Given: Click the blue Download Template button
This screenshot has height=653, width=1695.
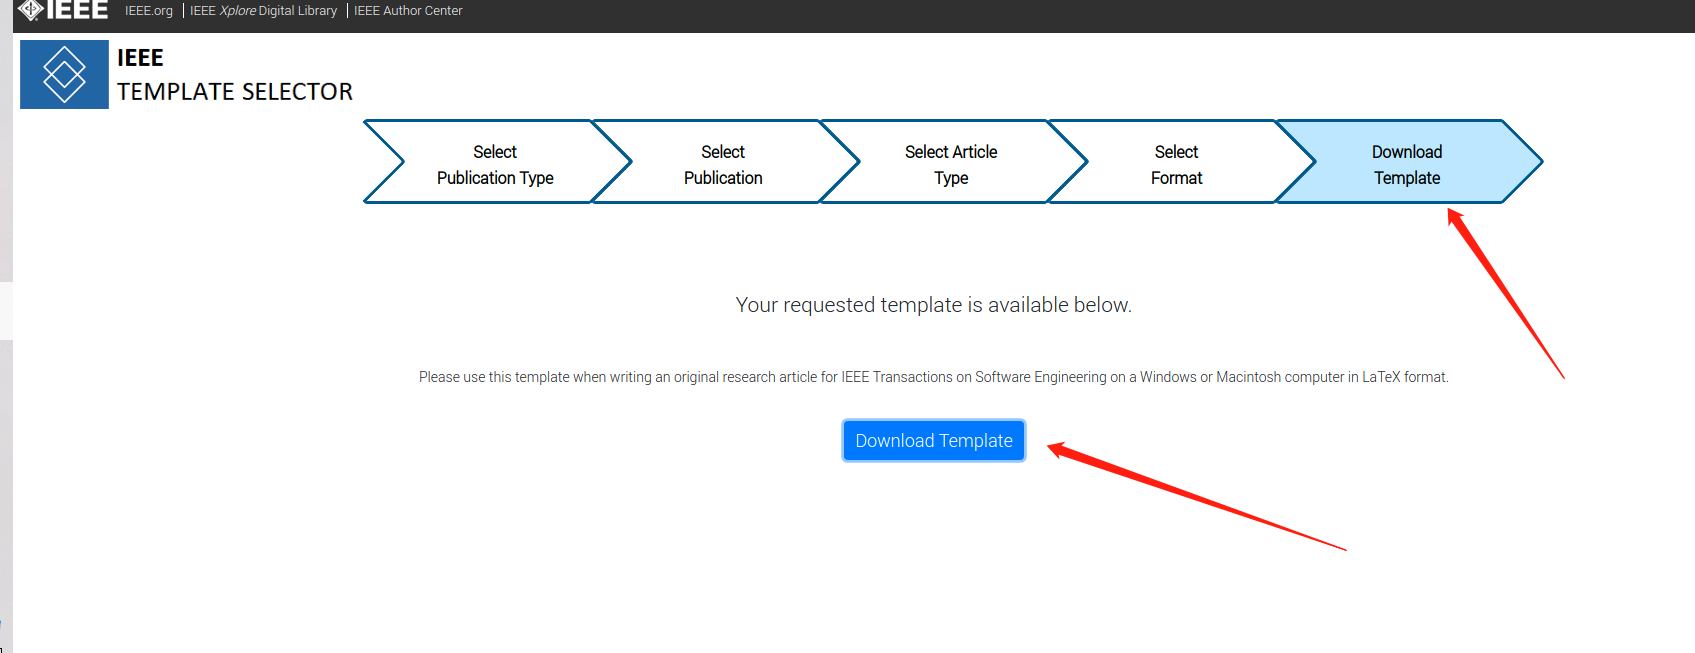Looking at the screenshot, I should pos(934,441).
